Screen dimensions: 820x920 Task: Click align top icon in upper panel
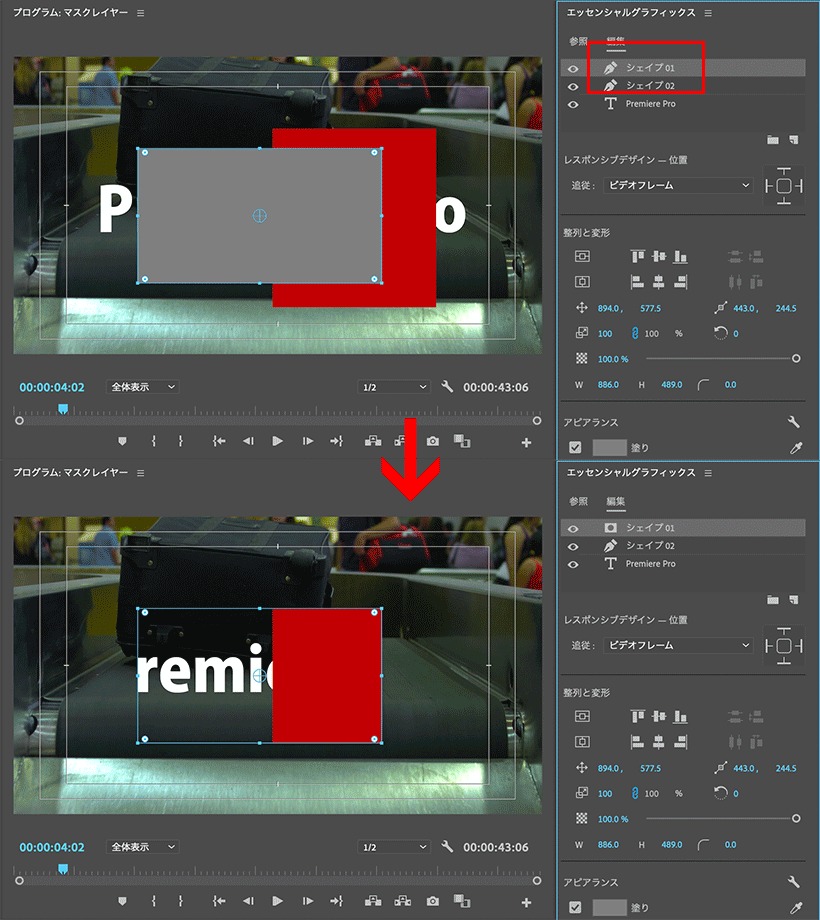pos(638,256)
